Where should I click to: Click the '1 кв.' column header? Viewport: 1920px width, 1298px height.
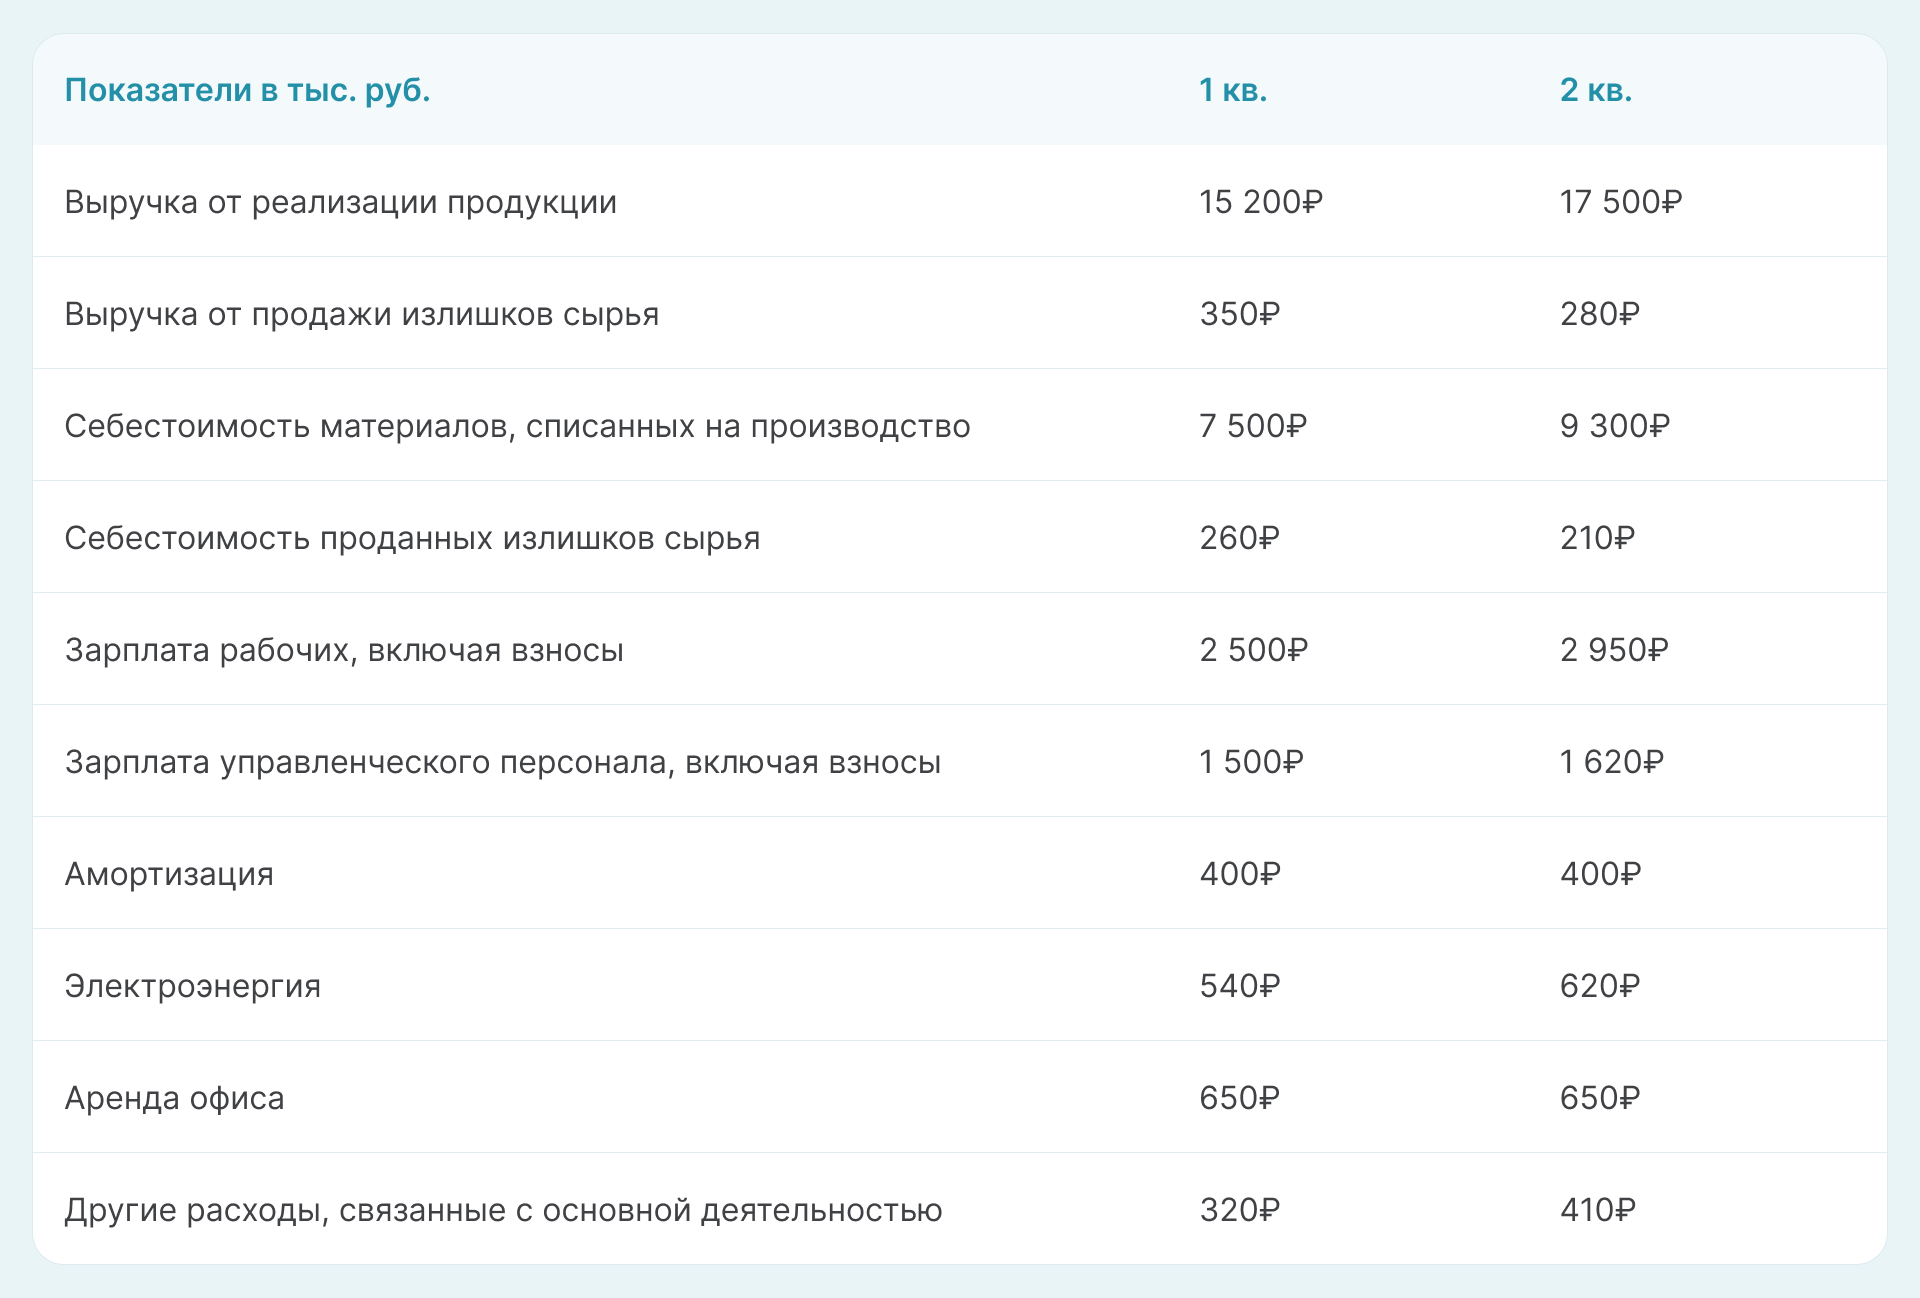(1232, 90)
